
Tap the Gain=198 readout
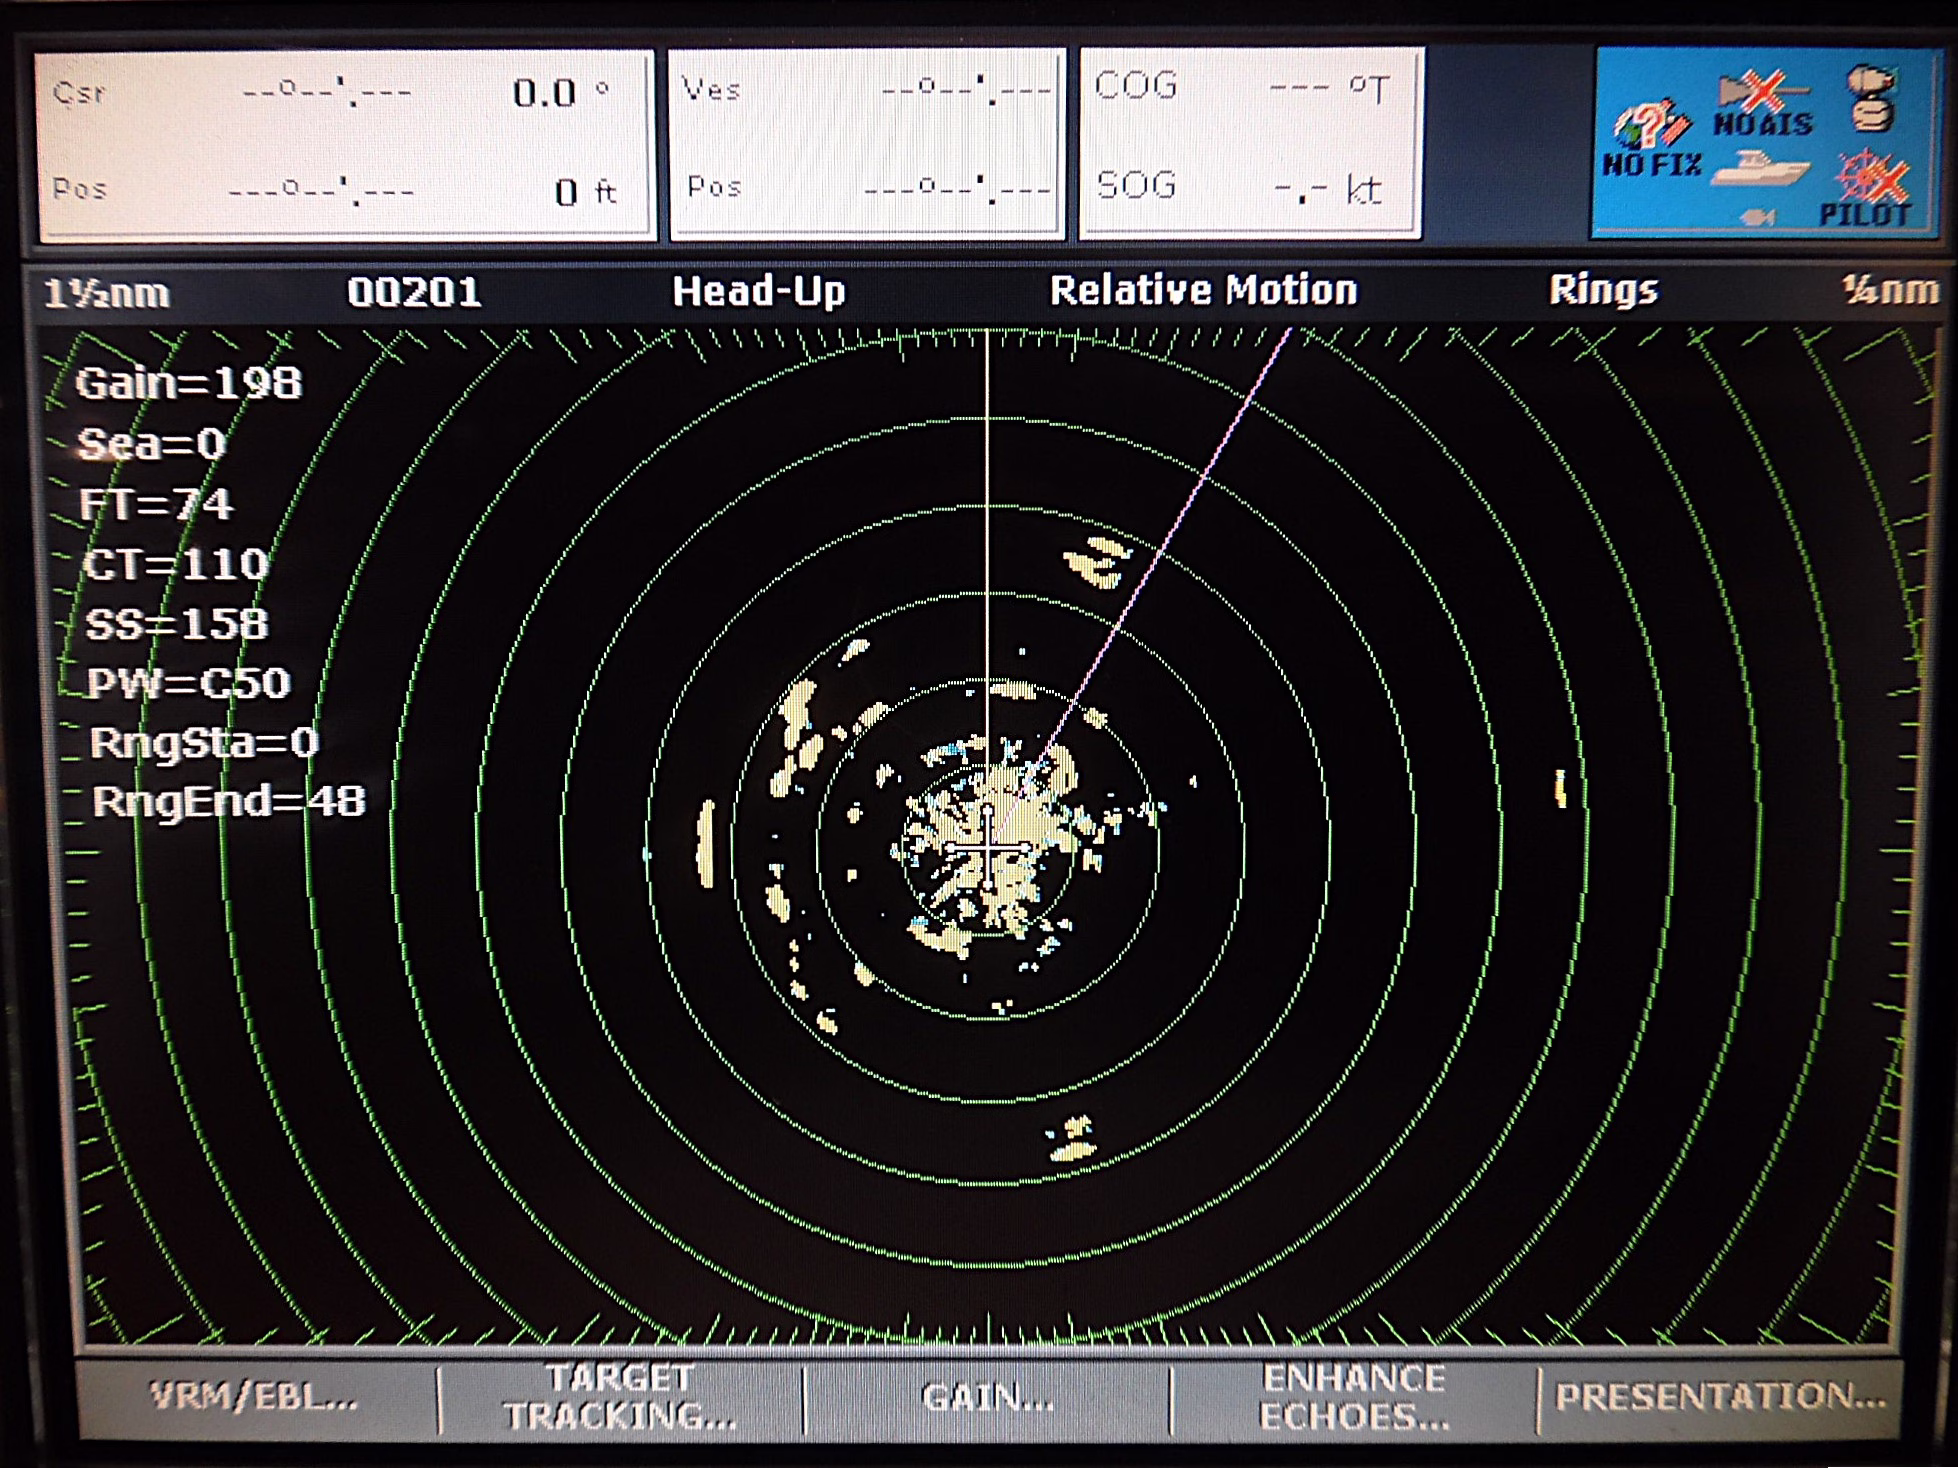click(189, 383)
